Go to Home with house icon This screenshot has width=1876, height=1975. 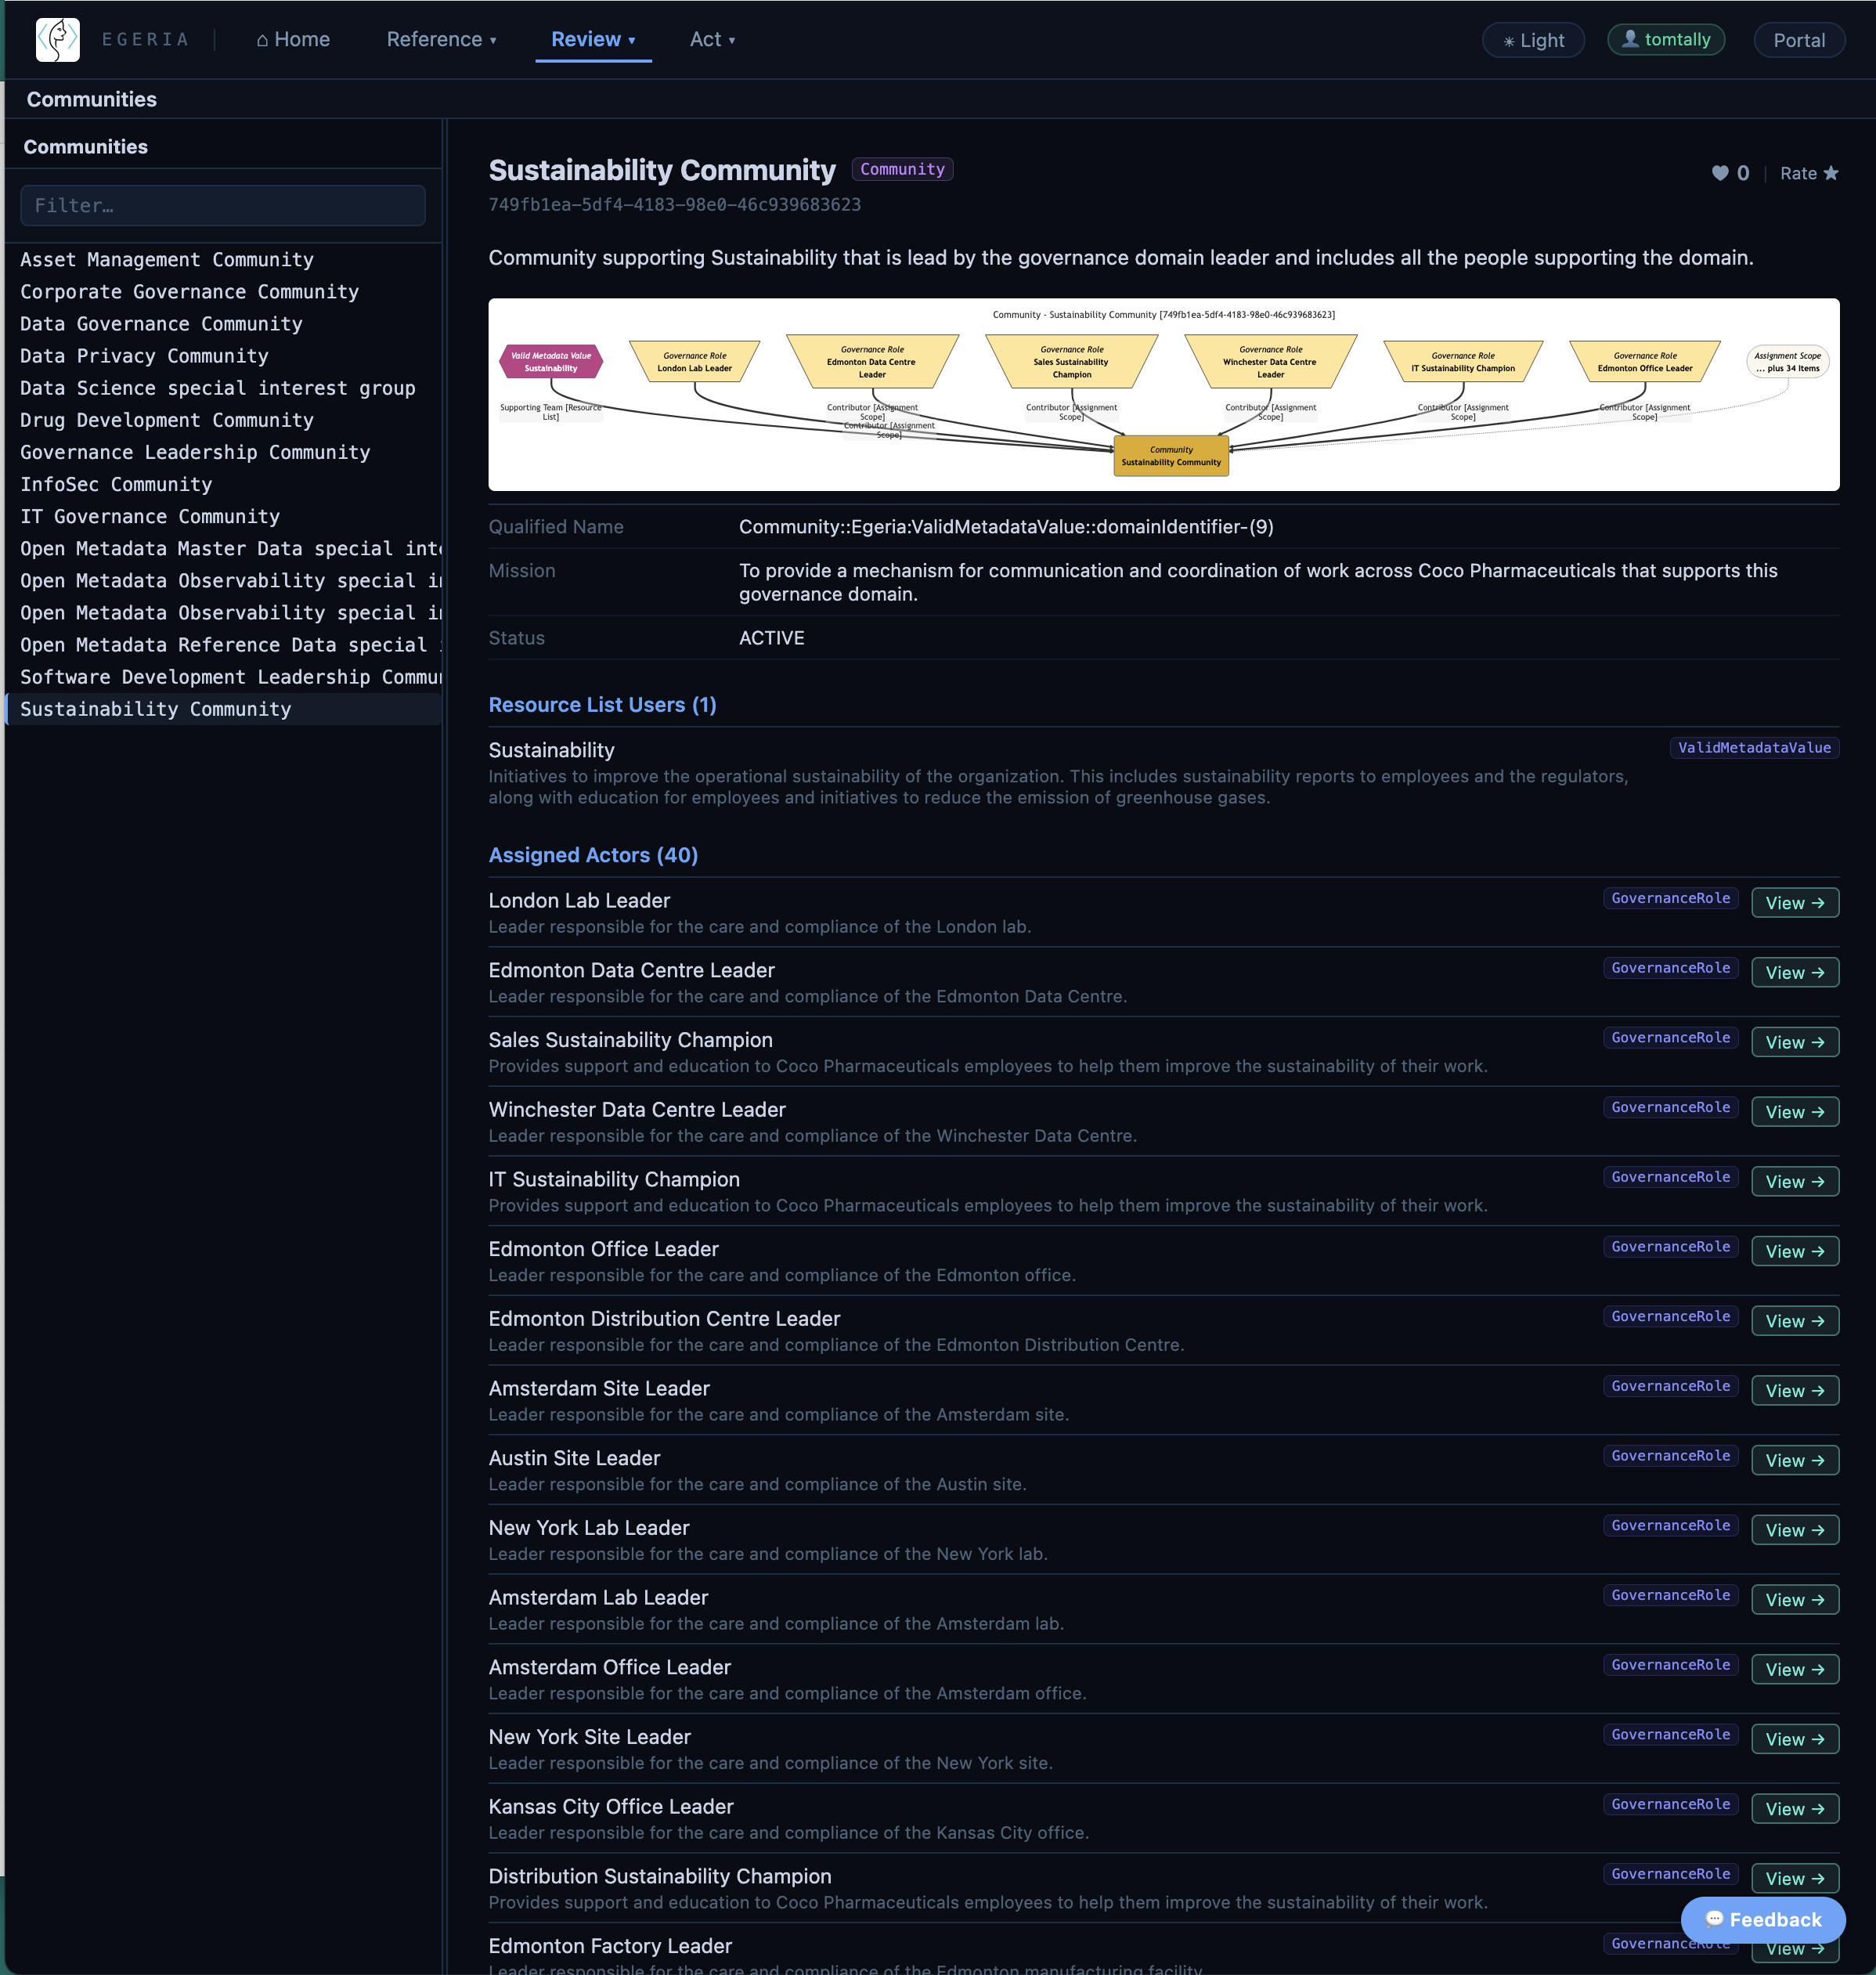point(293,39)
